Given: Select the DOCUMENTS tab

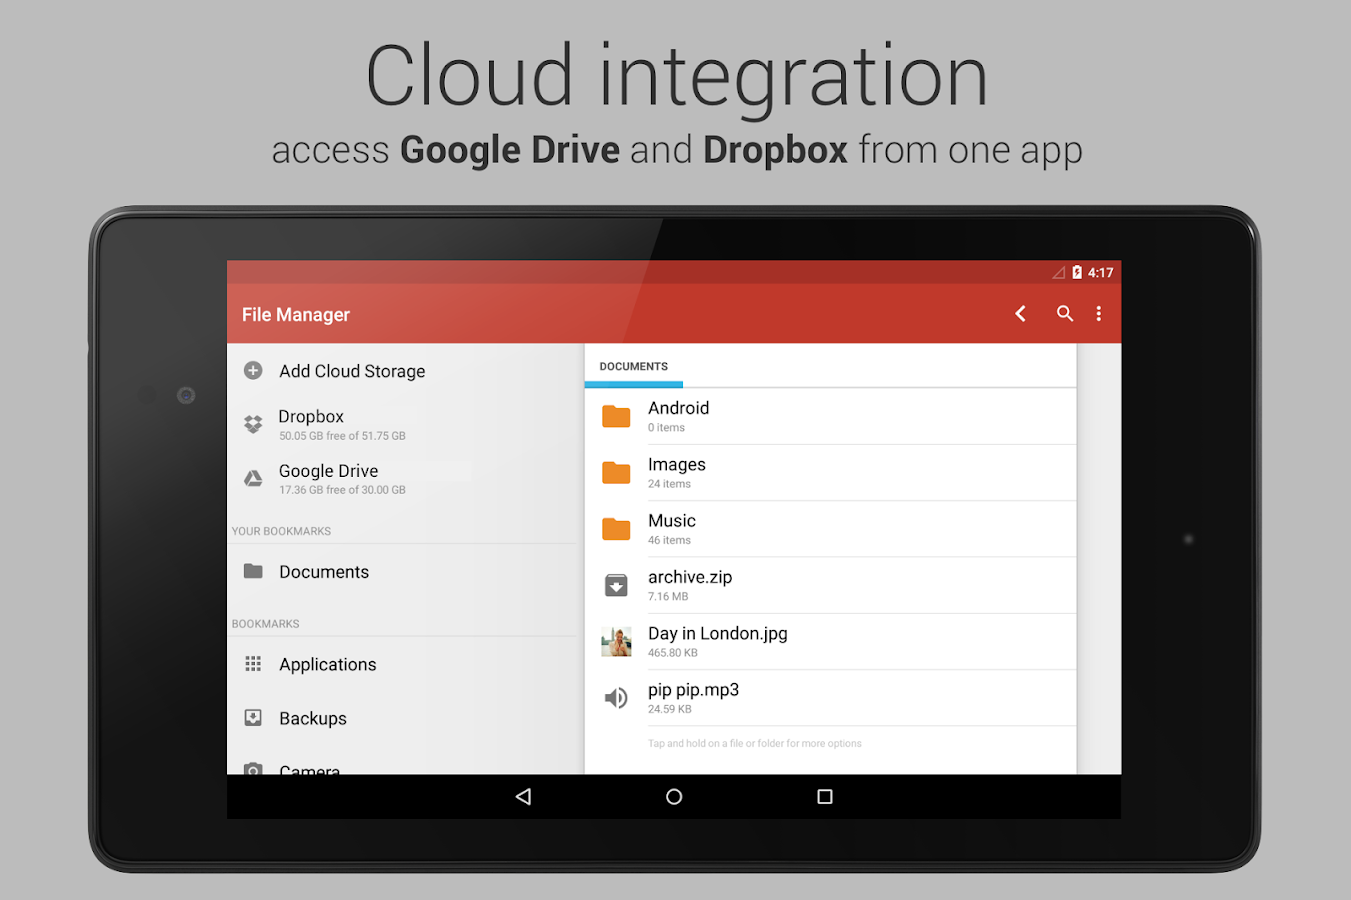Looking at the screenshot, I should click(x=634, y=366).
